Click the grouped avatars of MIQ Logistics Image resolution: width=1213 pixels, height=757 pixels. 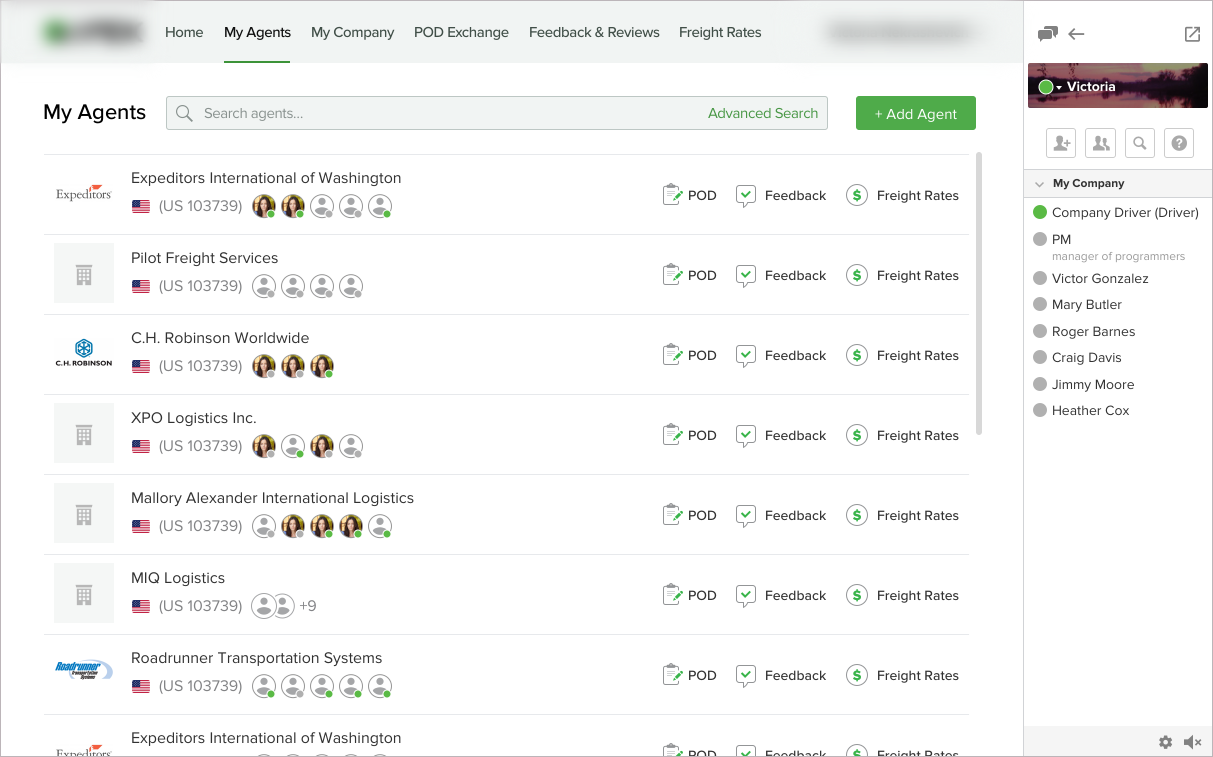pos(273,606)
